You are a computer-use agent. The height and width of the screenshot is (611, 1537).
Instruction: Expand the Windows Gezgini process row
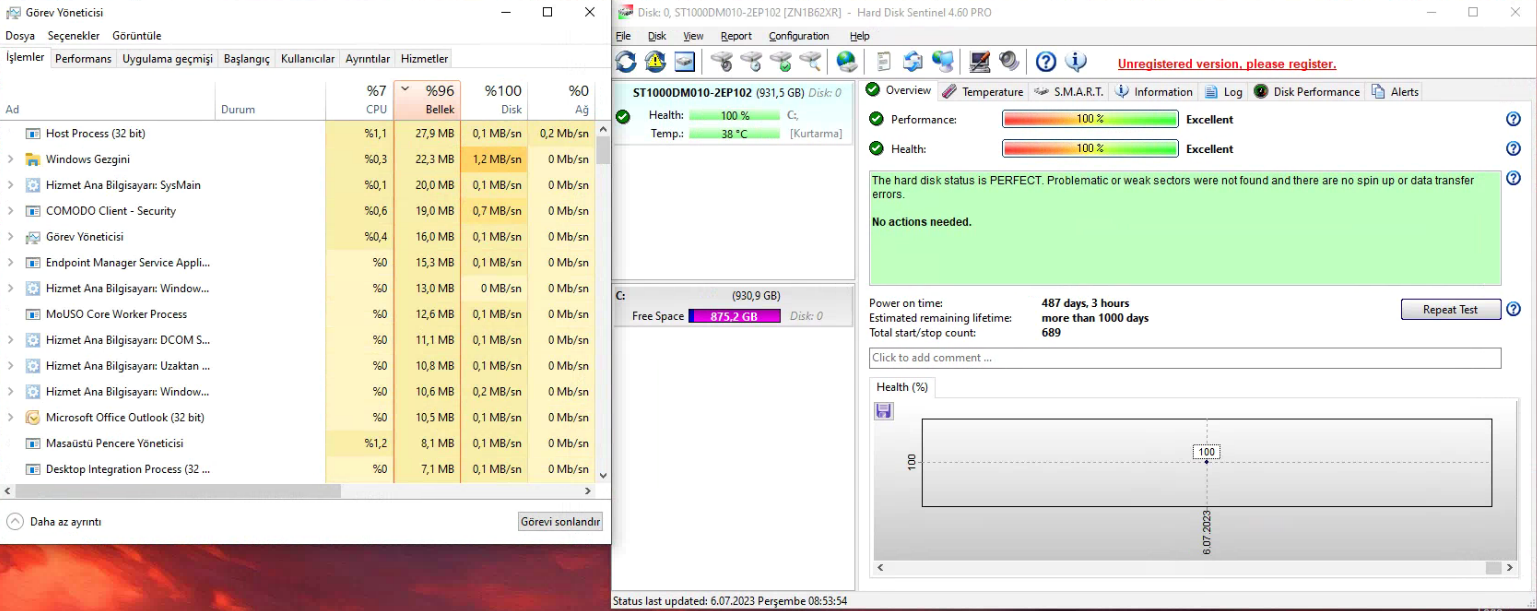click(10, 159)
